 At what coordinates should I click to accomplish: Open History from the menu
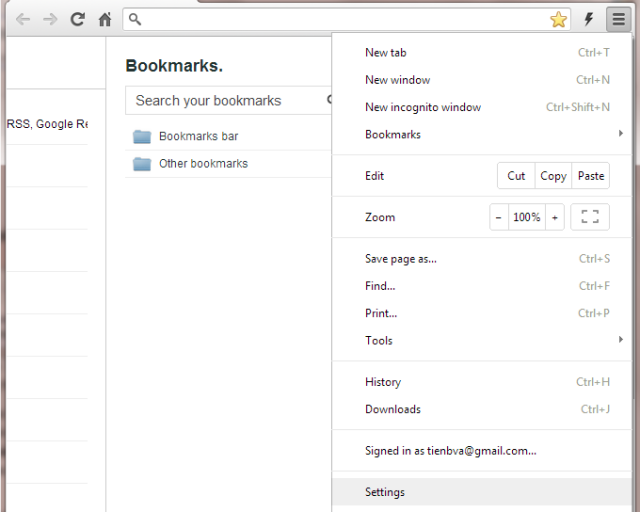click(383, 382)
